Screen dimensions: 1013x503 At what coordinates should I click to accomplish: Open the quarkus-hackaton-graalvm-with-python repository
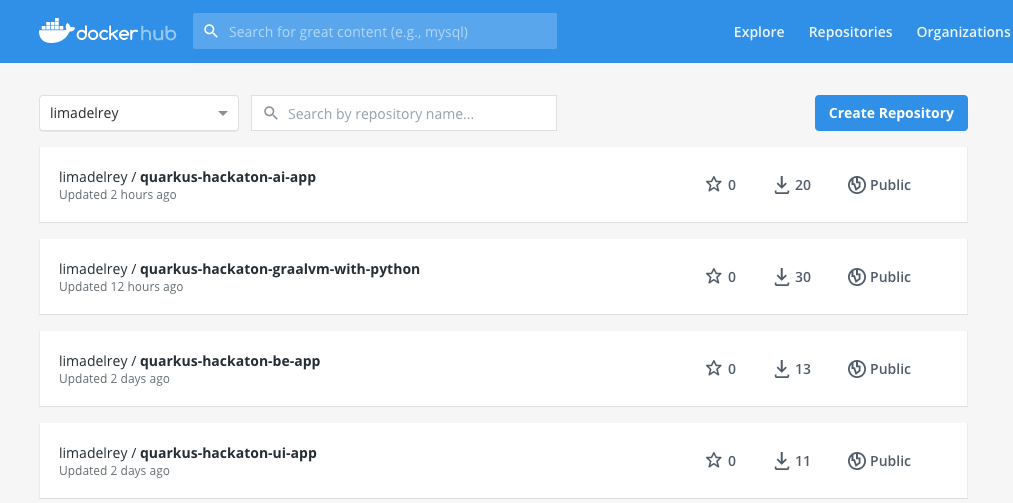pyautogui.click(x=279, y=269)
